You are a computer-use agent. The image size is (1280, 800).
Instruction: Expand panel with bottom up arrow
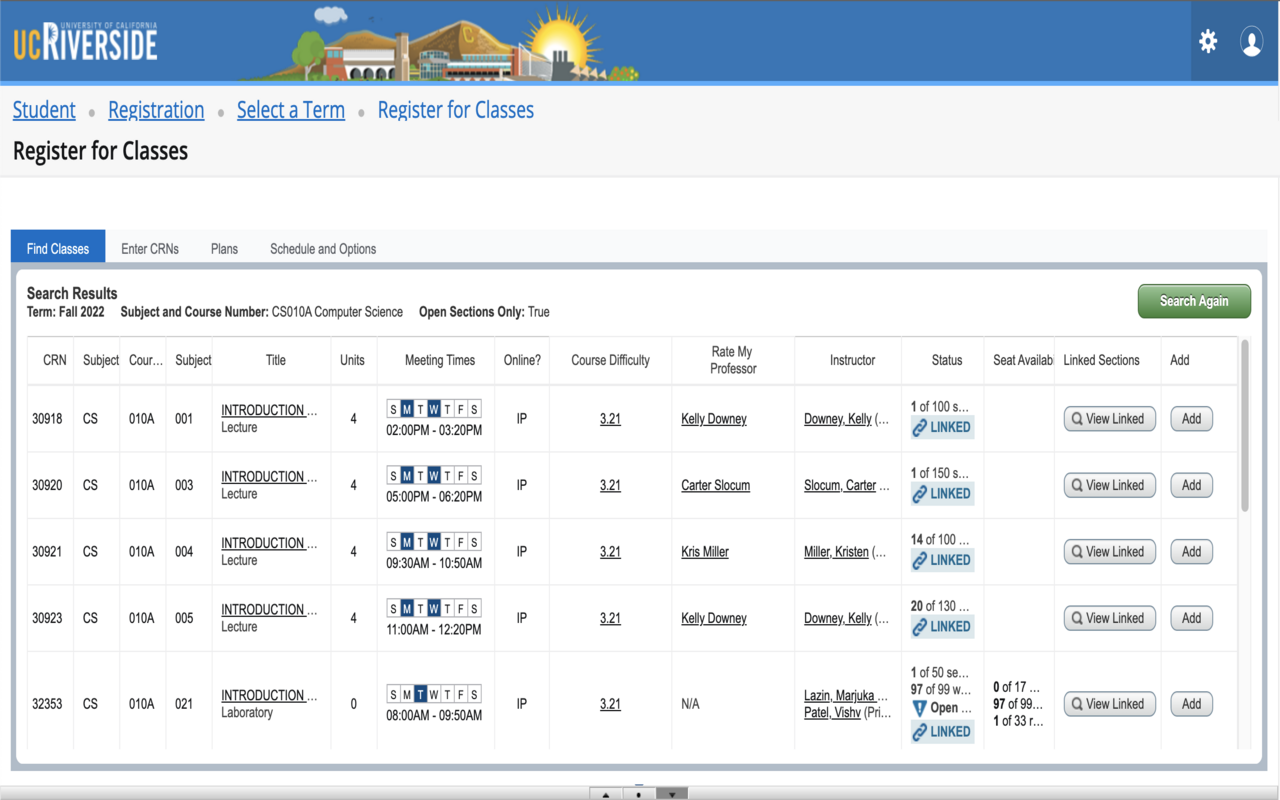(606, 794)
